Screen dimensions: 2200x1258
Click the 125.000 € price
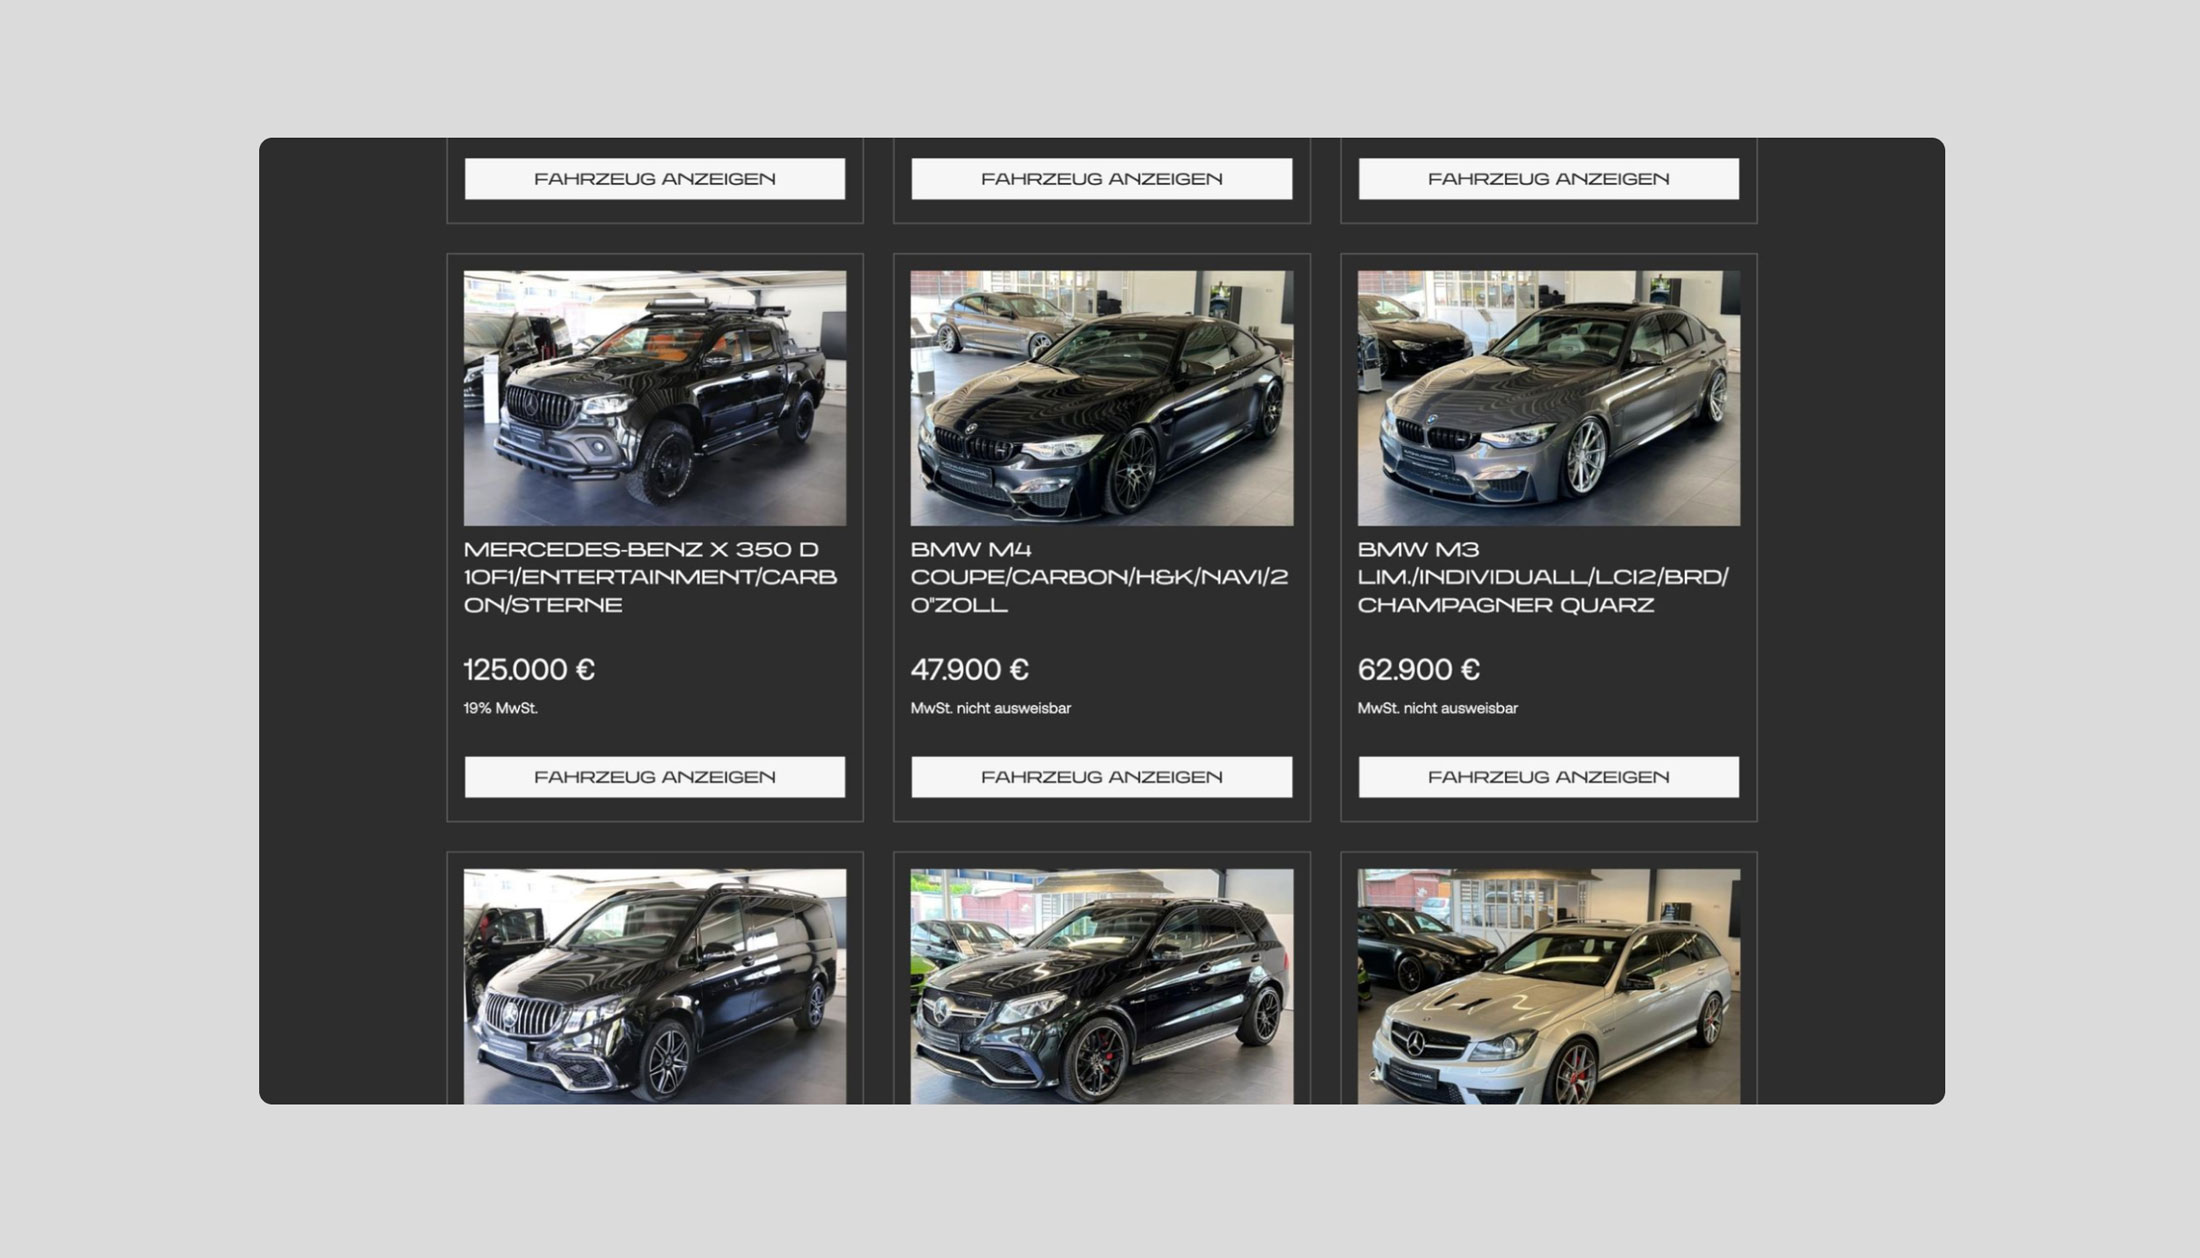coord(529,669)
